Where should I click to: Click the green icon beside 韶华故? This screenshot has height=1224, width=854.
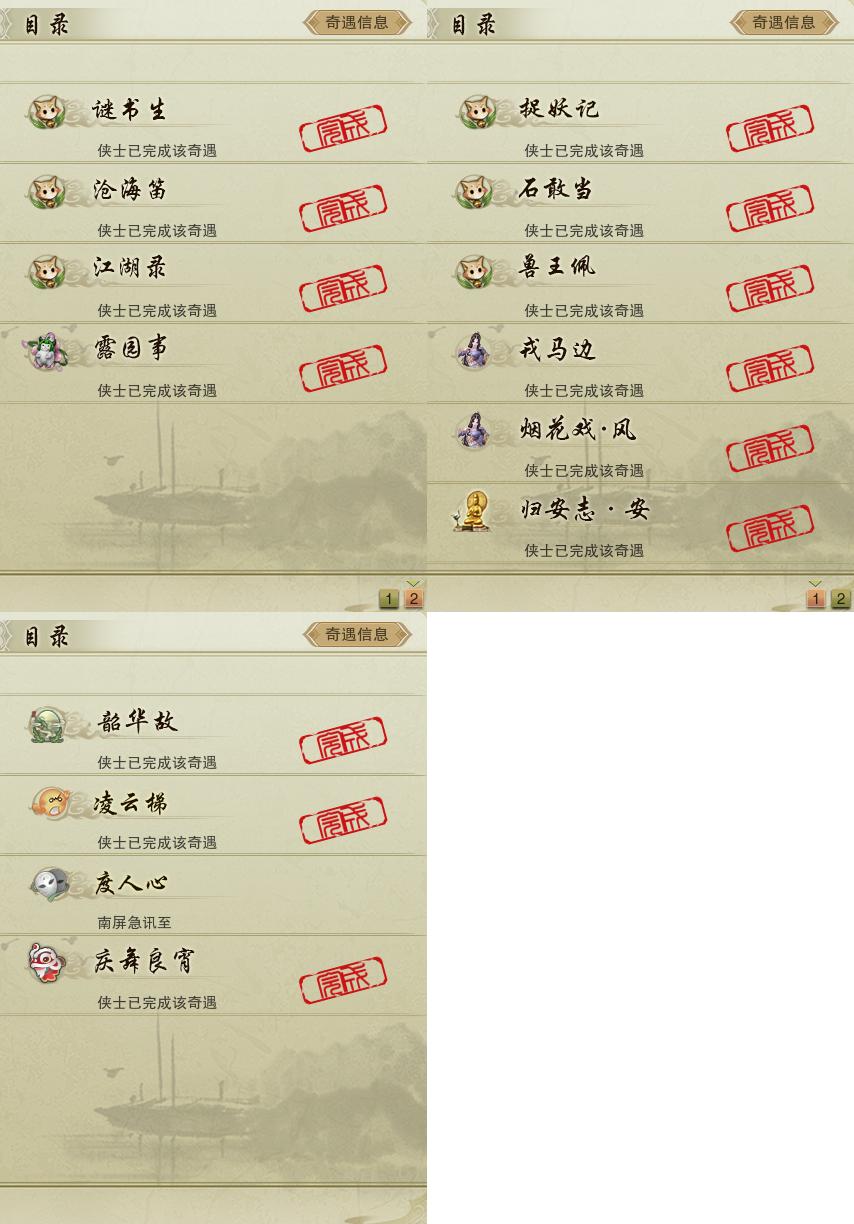pos(46,724)
